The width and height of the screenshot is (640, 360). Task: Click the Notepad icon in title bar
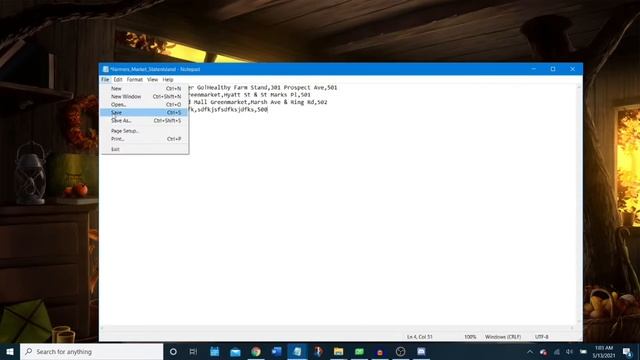tap(106, 69)
